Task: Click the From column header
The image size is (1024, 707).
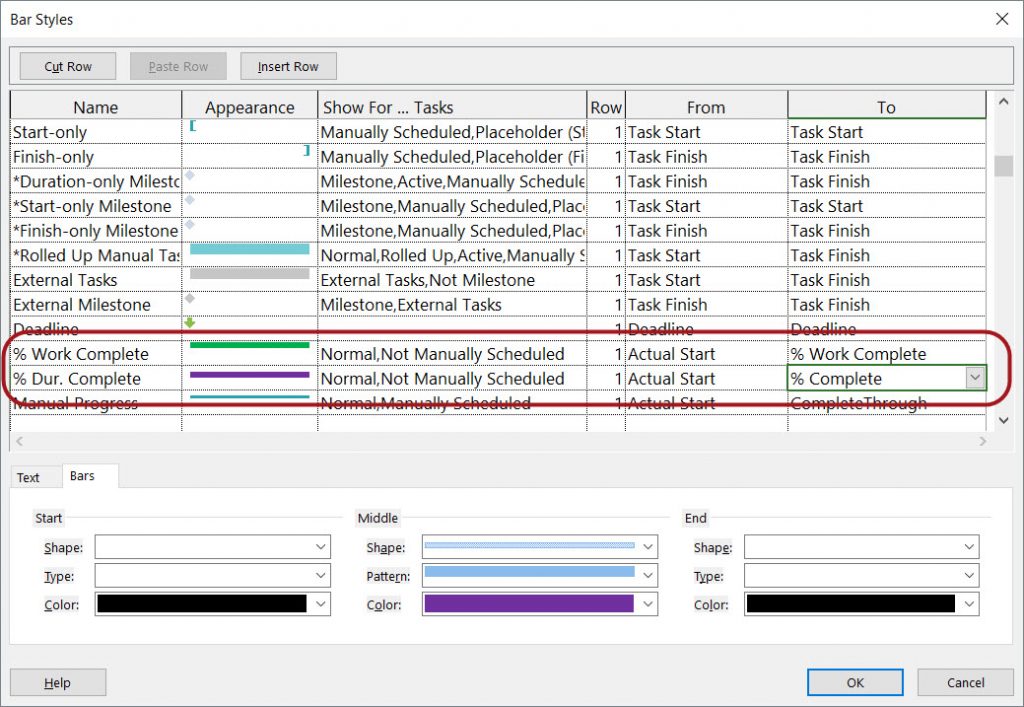Action: pos(706,107)
